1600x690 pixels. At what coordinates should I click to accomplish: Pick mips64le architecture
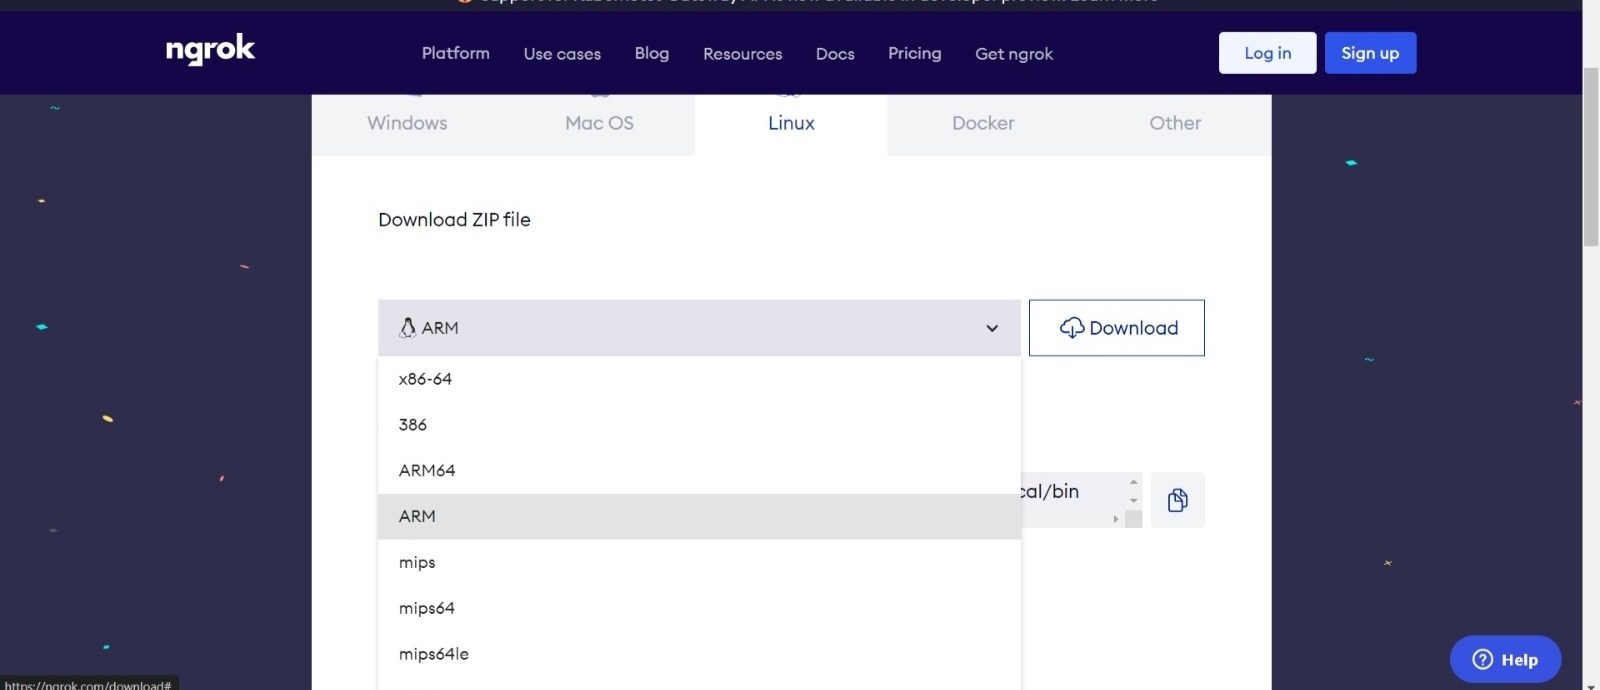tap(434, 654)
